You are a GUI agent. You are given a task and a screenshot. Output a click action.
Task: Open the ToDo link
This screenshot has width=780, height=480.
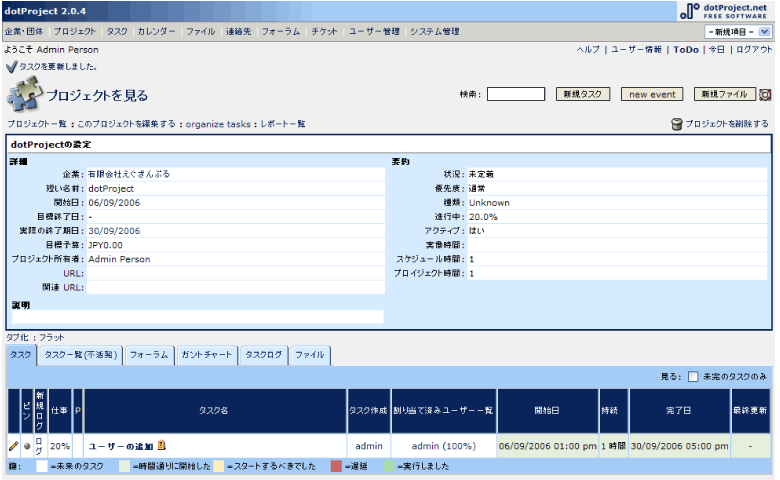click(685, 50)
